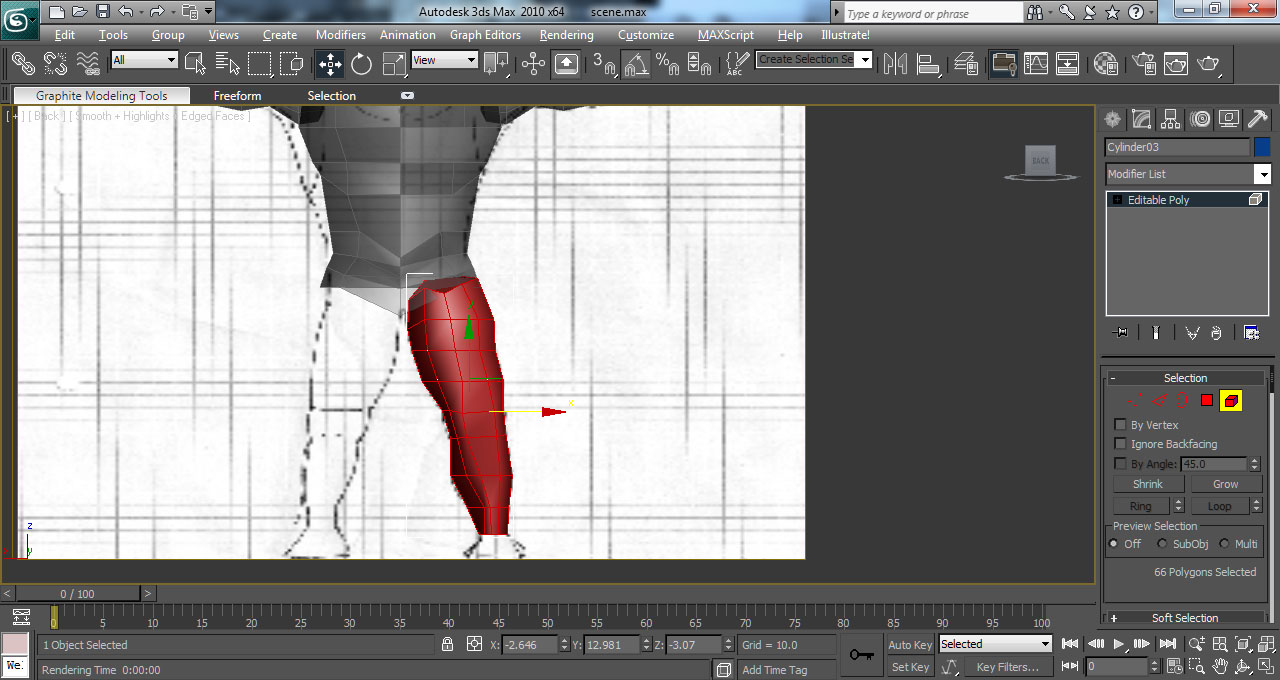Image resolution: width=1280 pixels, height=680 pixels.
Task: Open the Key Filters dialog button
Action: pyautogui.click(x=1008, y=667)
